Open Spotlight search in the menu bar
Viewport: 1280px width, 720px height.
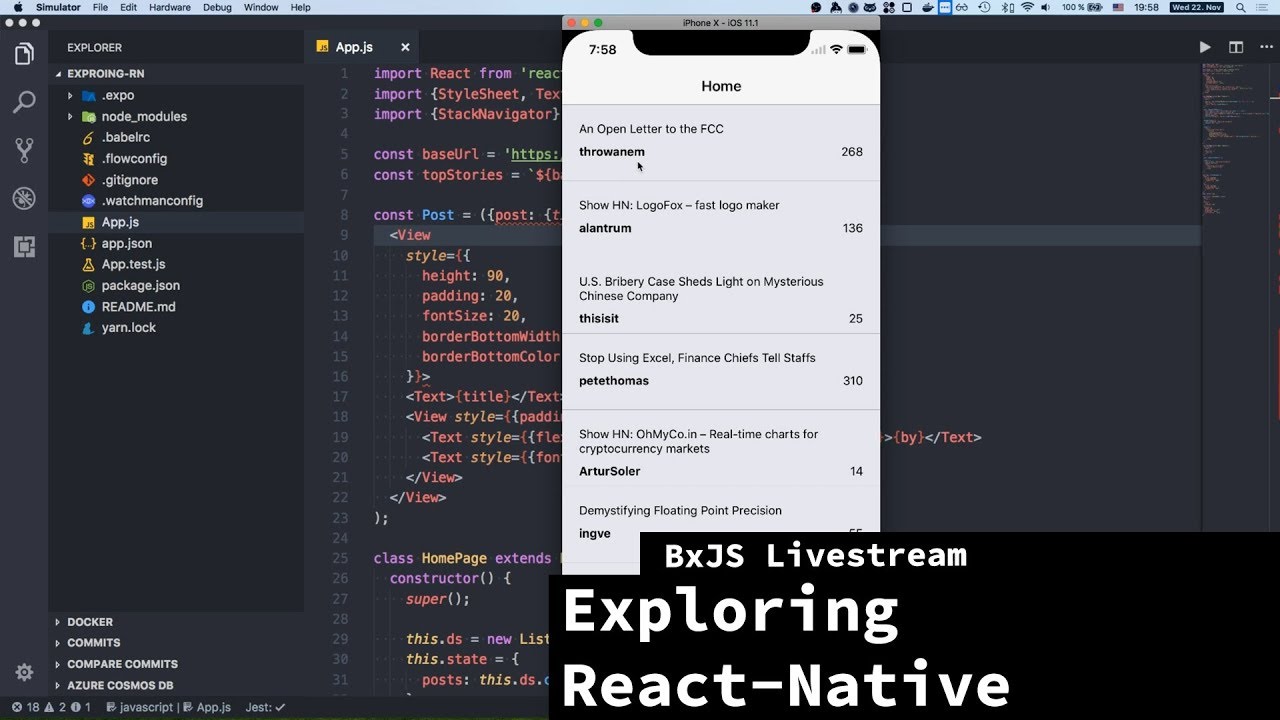1241,7
